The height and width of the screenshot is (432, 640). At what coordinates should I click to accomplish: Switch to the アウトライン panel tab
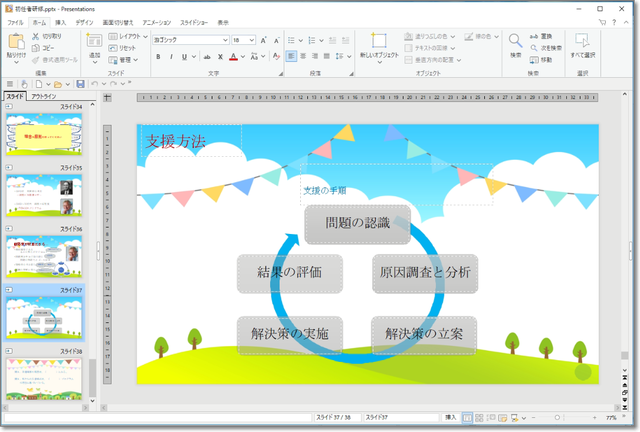(x=43, y=97)
